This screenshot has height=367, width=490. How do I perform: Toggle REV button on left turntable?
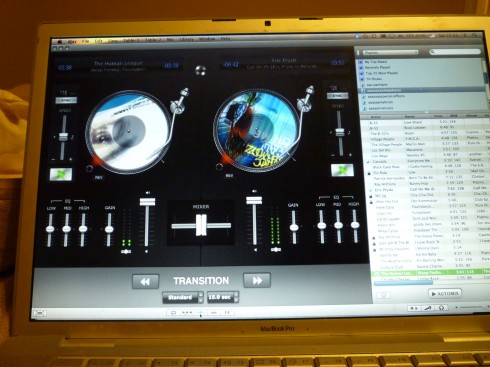98,178
